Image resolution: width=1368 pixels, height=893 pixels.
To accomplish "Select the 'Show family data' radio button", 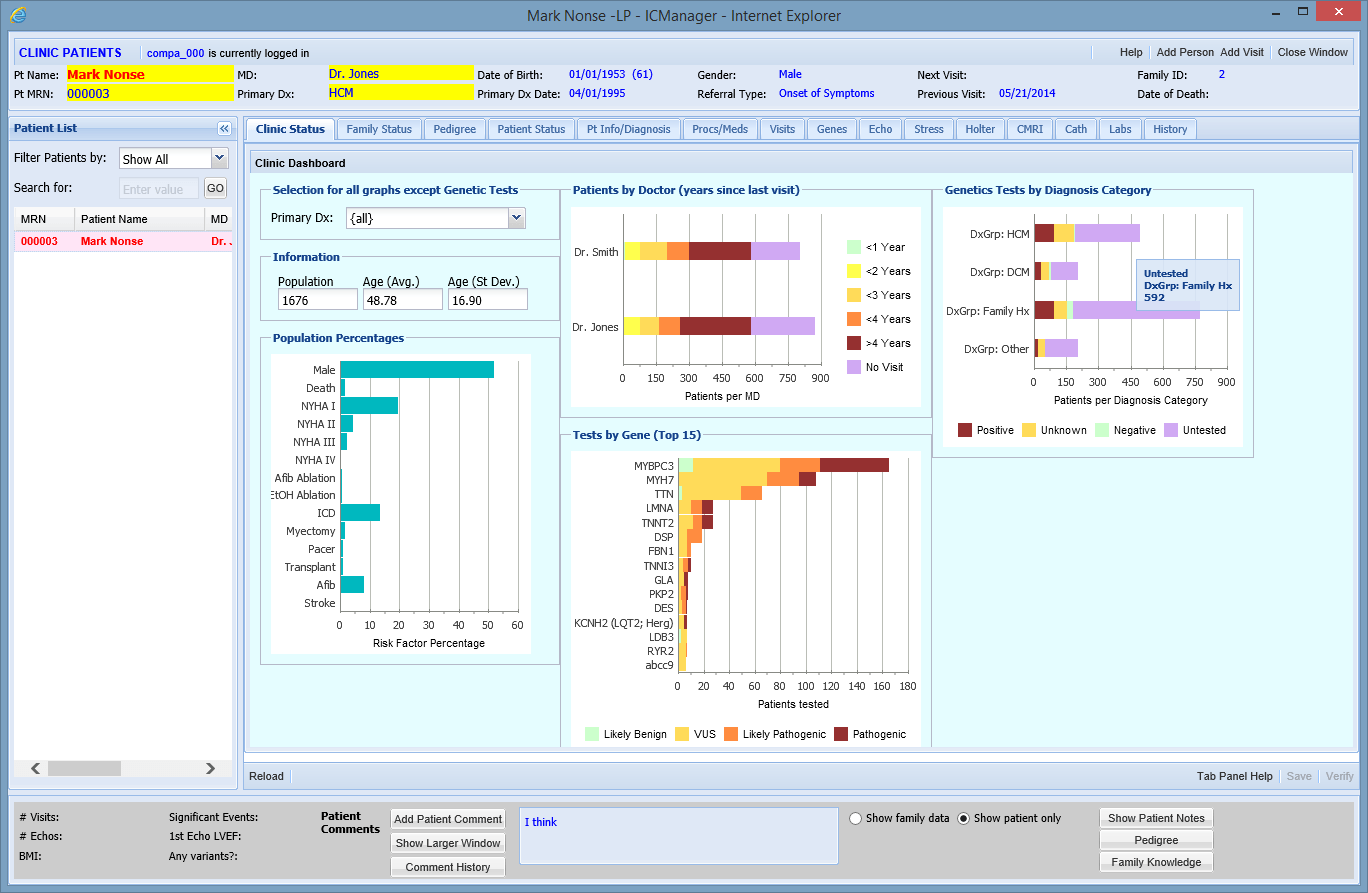I will tap(856, 818).
